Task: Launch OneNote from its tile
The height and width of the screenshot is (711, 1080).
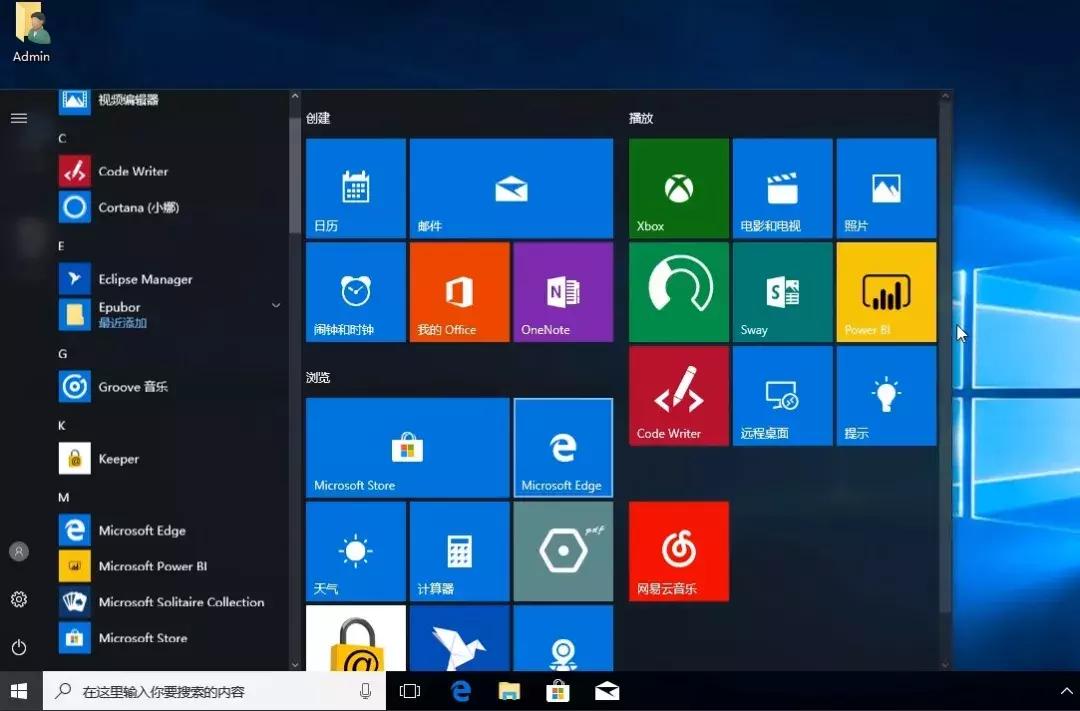Action: (x=563, y=291)
